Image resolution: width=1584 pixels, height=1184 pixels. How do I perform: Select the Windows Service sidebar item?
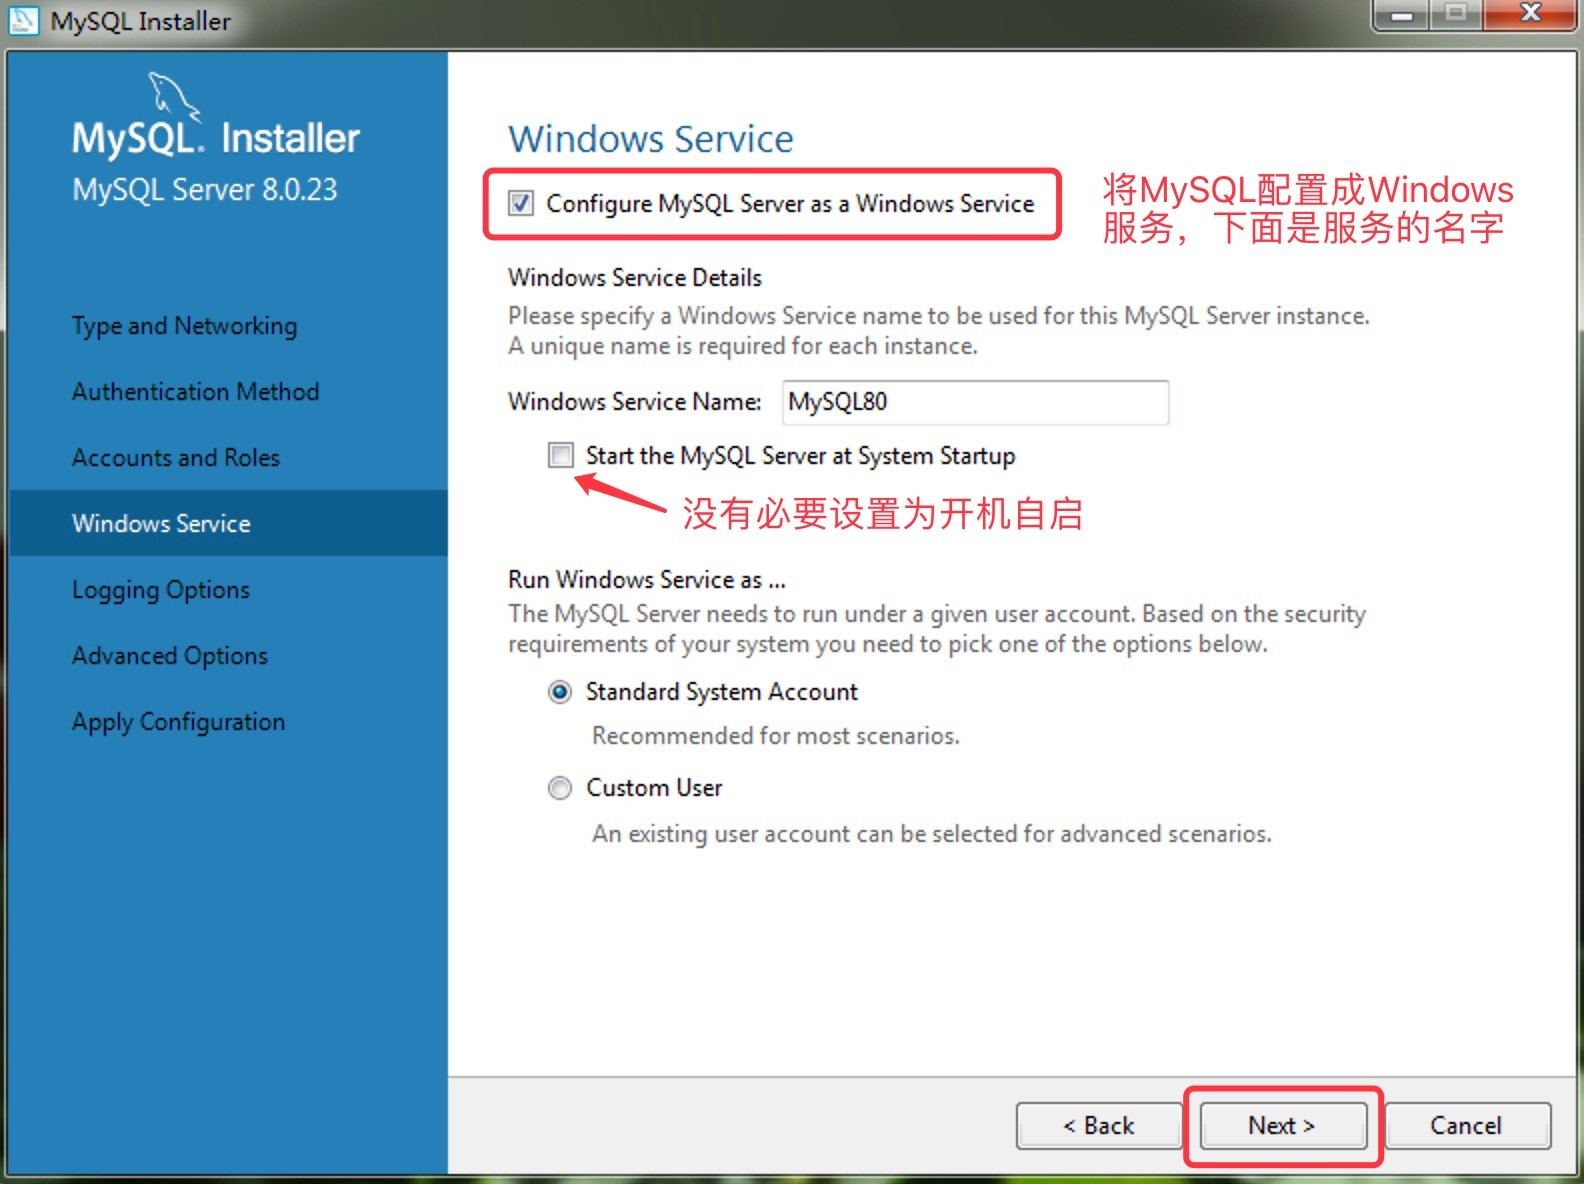pos(161,524)
